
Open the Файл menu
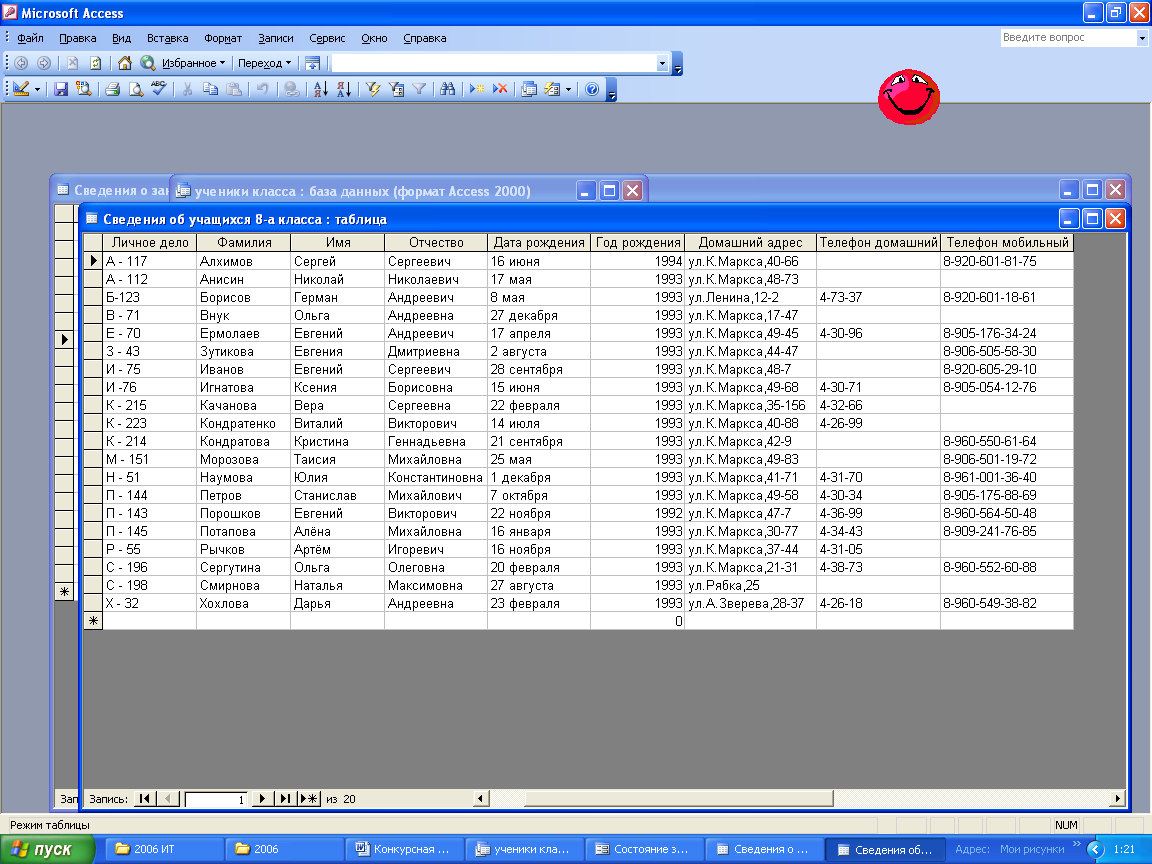click(30, 38)
